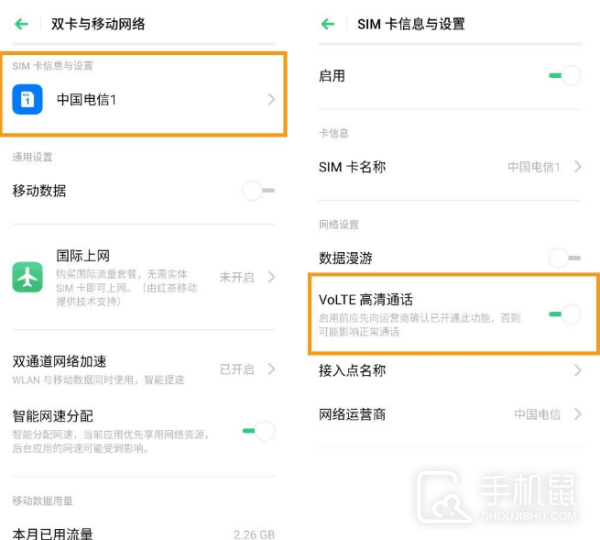
Task: Open 双通道网络加速 settings entry
Action: click(100, 369)
